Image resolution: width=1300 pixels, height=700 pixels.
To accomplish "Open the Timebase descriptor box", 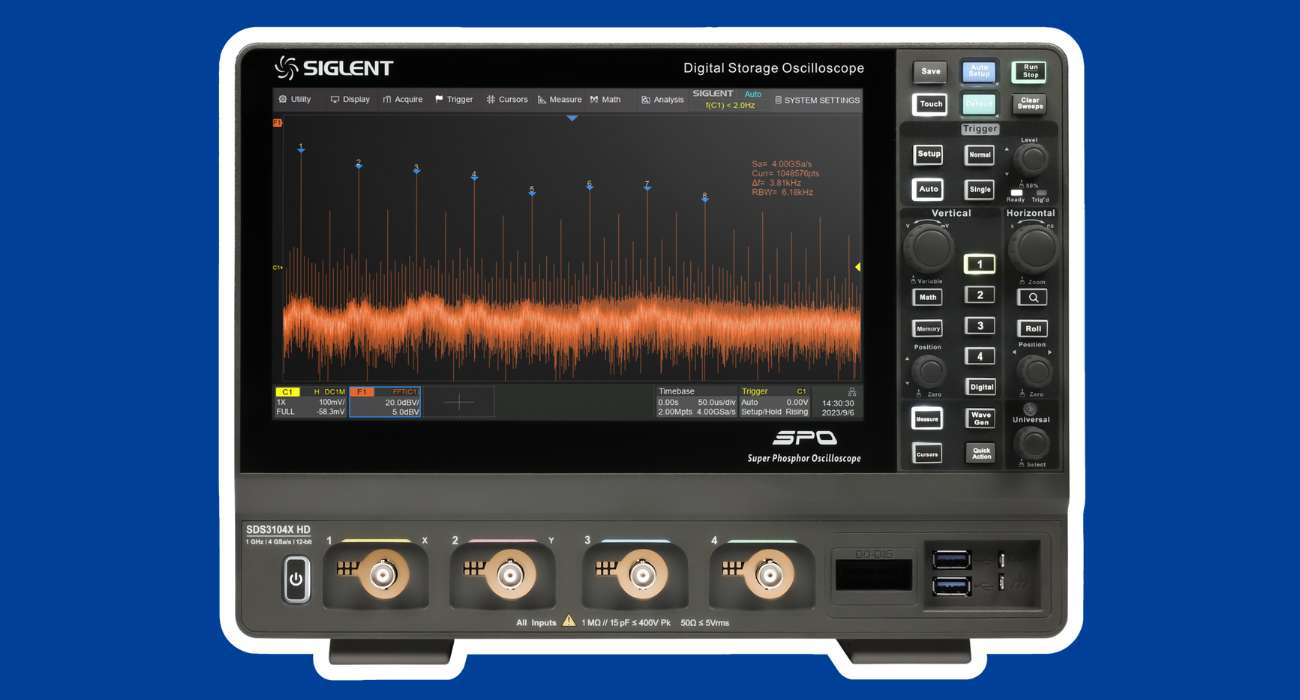I will tap(696, 402).
